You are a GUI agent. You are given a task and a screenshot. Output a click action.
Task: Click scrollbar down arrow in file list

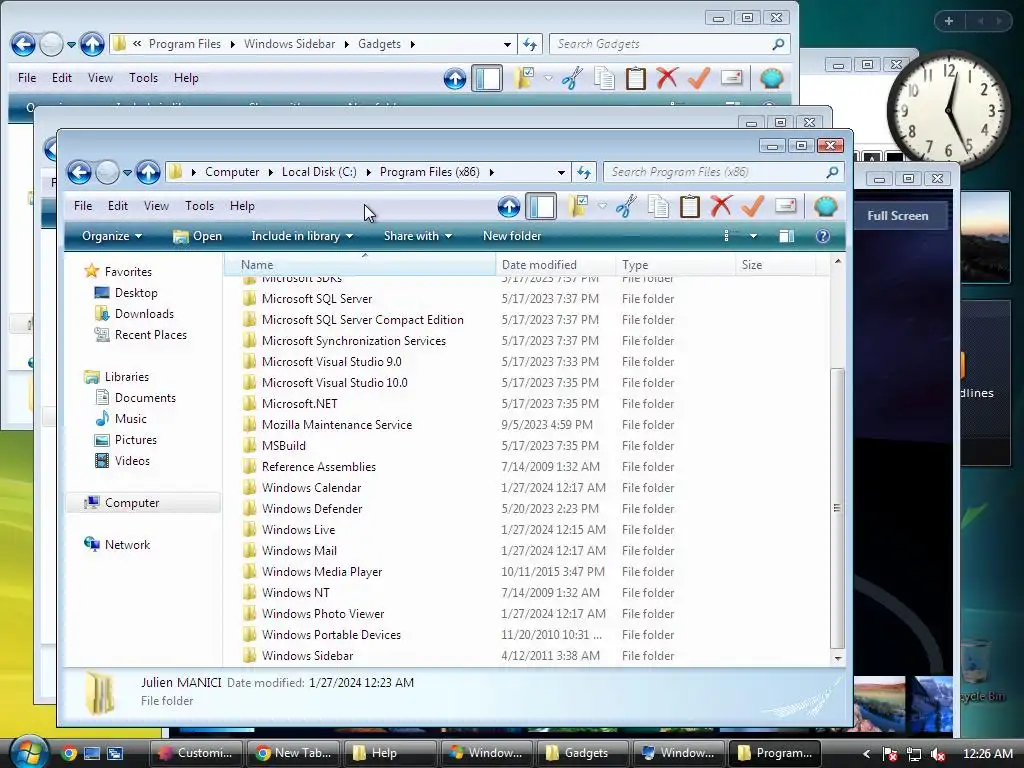click(x=837, y=659)
